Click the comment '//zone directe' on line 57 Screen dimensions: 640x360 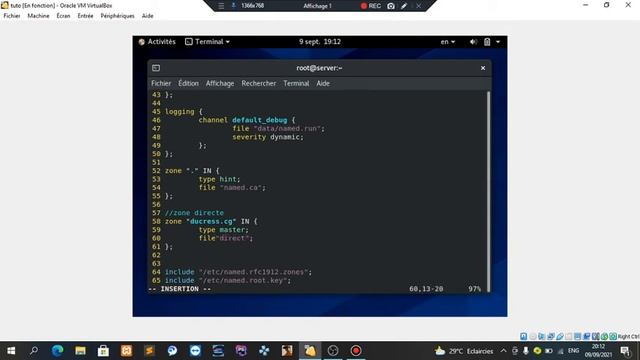pyautogui.click(x=194, y=213)
